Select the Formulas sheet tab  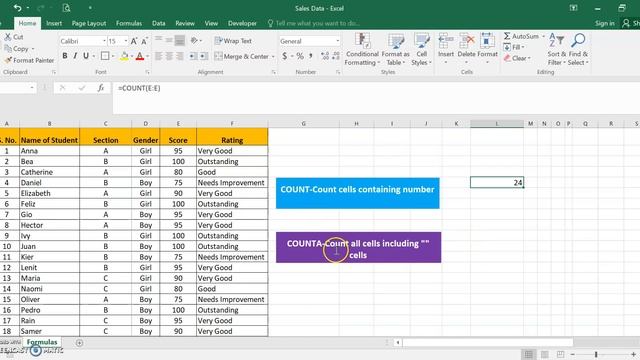pos(42,342)
